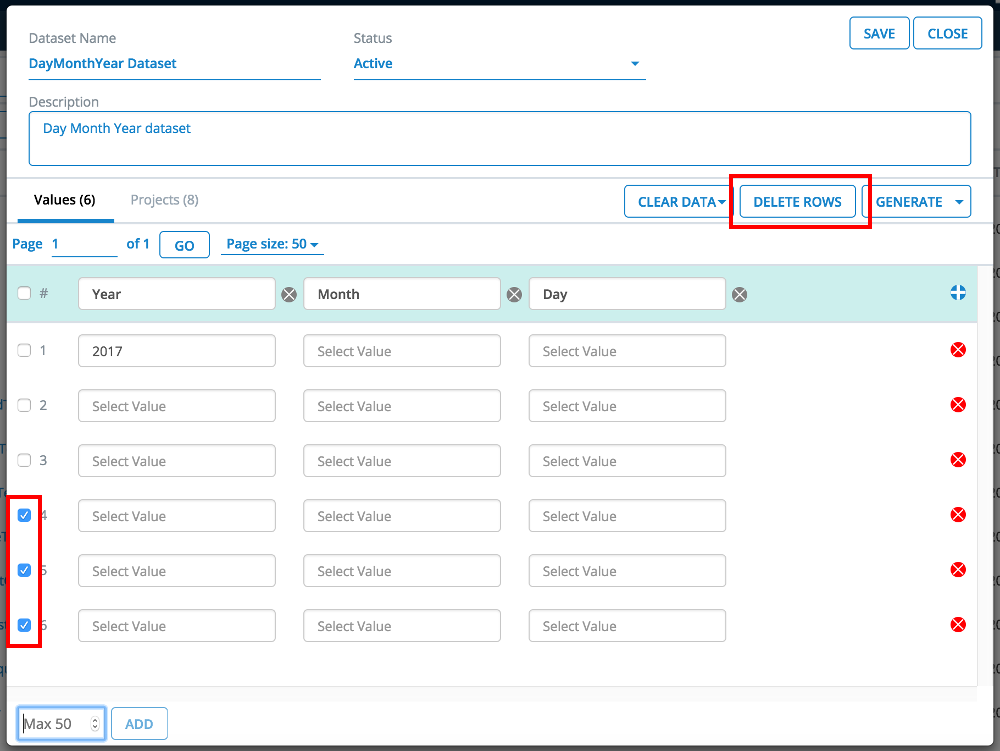
Task: Delete row 1 using its red X icon
Action: 957,350
